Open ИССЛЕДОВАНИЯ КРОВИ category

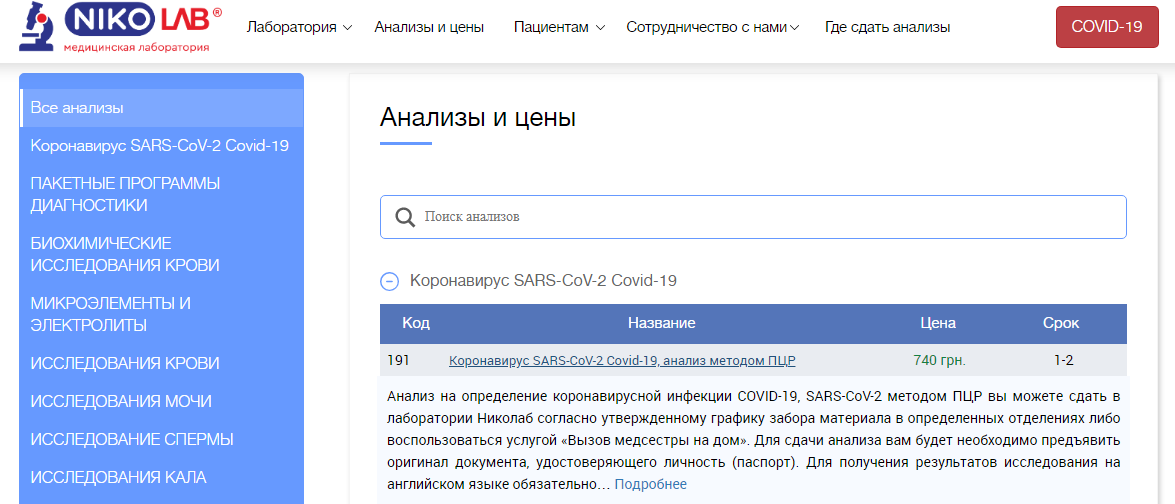coord(125,363)
